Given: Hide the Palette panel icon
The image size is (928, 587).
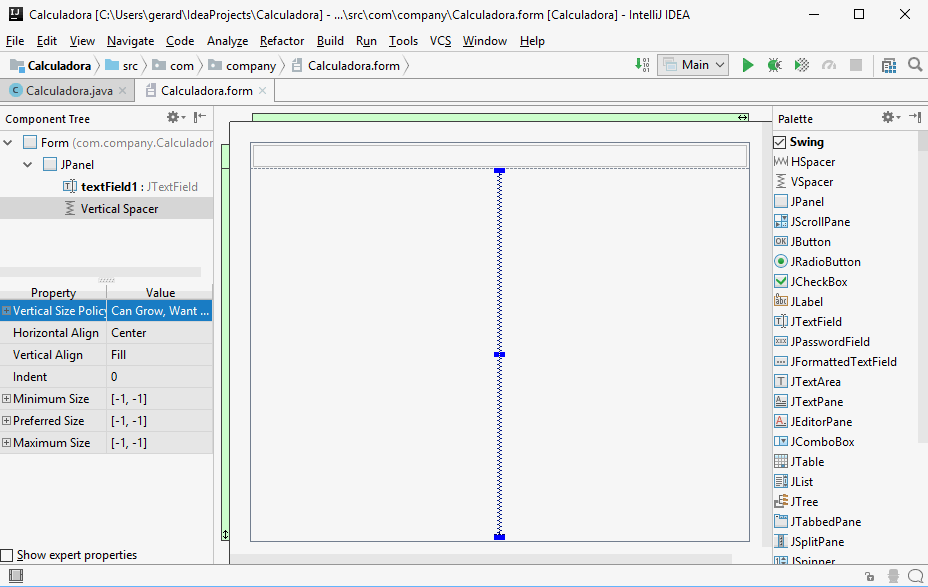Looking at the screenshot, I should pyautogui.click(x=914, y=118).
